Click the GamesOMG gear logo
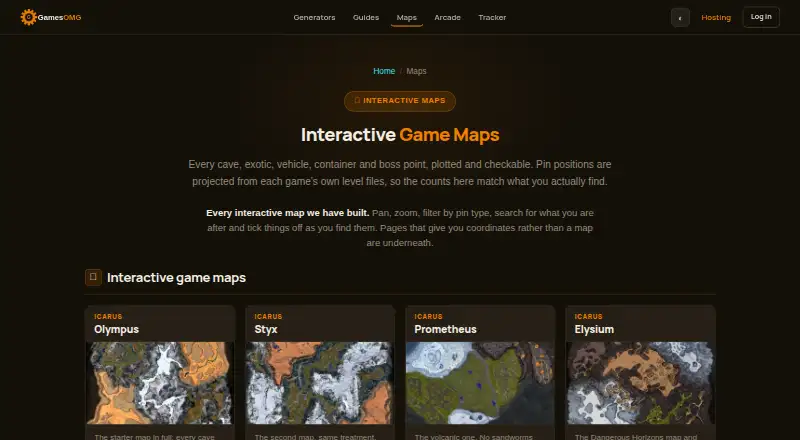Viewport: 800px width, 440px height. coord(29,17)
